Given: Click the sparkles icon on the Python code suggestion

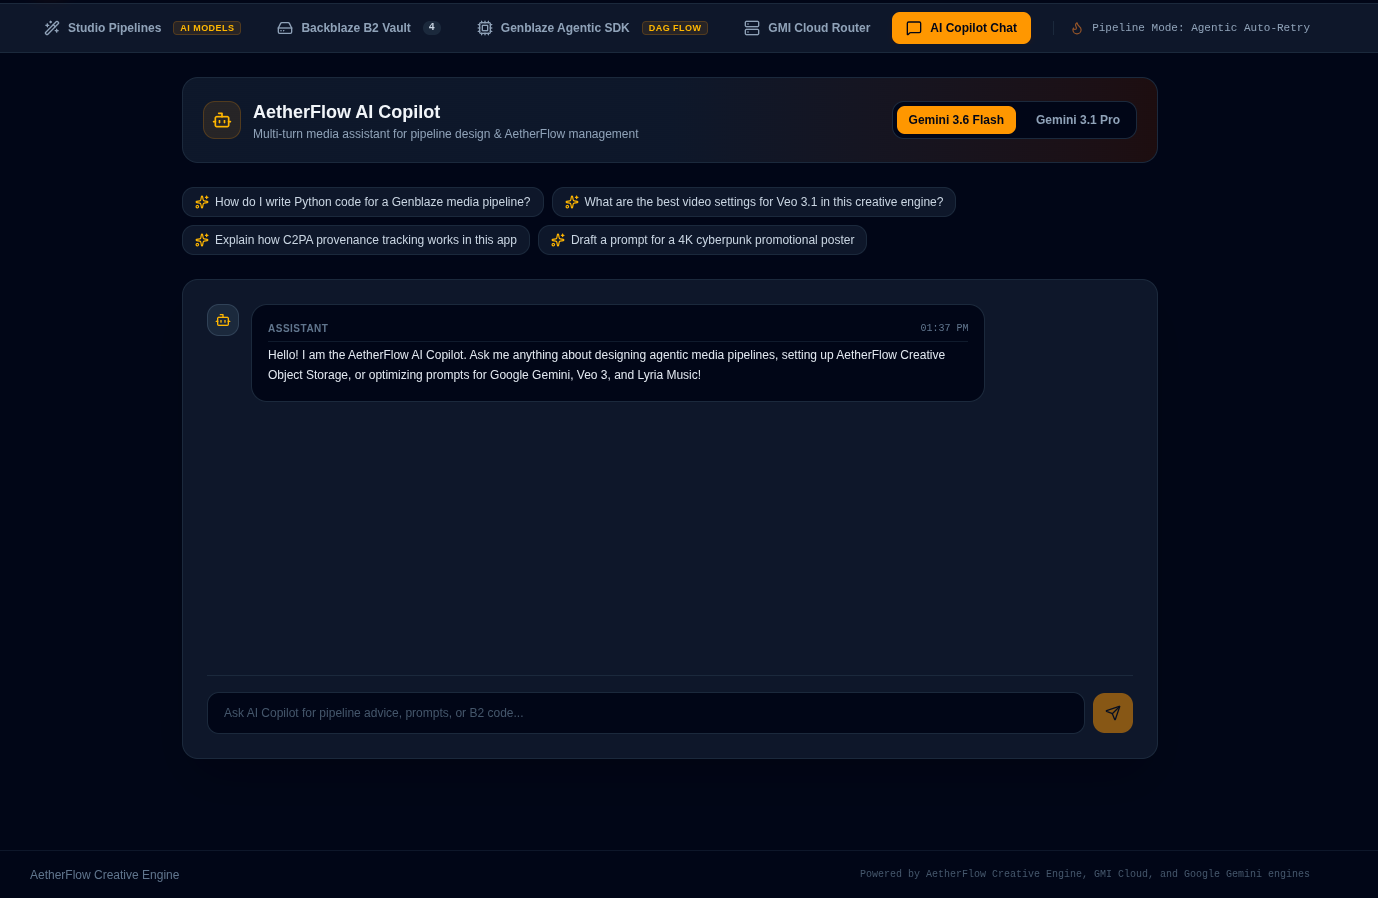Looking at the screenshot, I should point(202,202).
